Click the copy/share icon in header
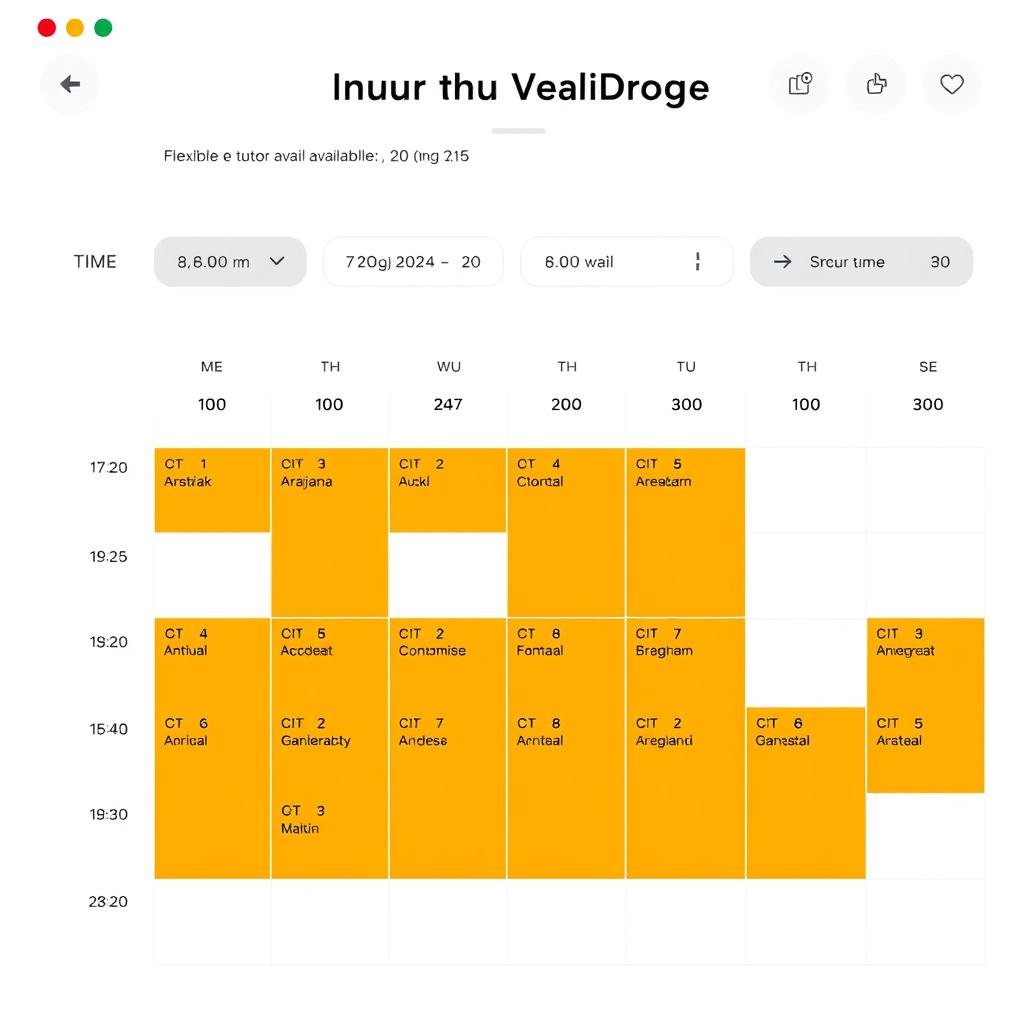1024x1024 pixels. 799,85
